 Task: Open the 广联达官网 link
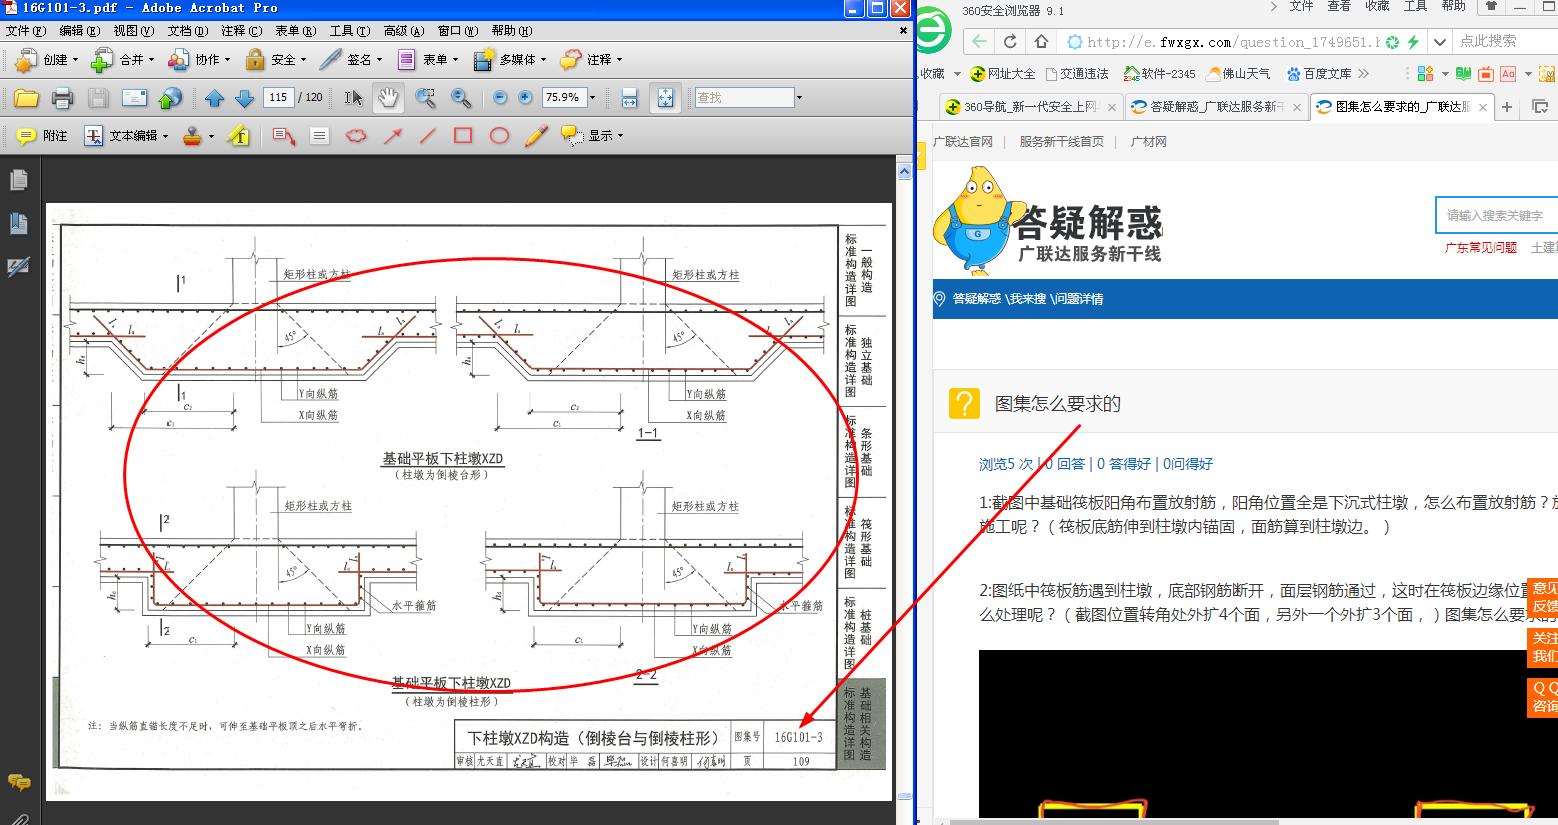963,142
